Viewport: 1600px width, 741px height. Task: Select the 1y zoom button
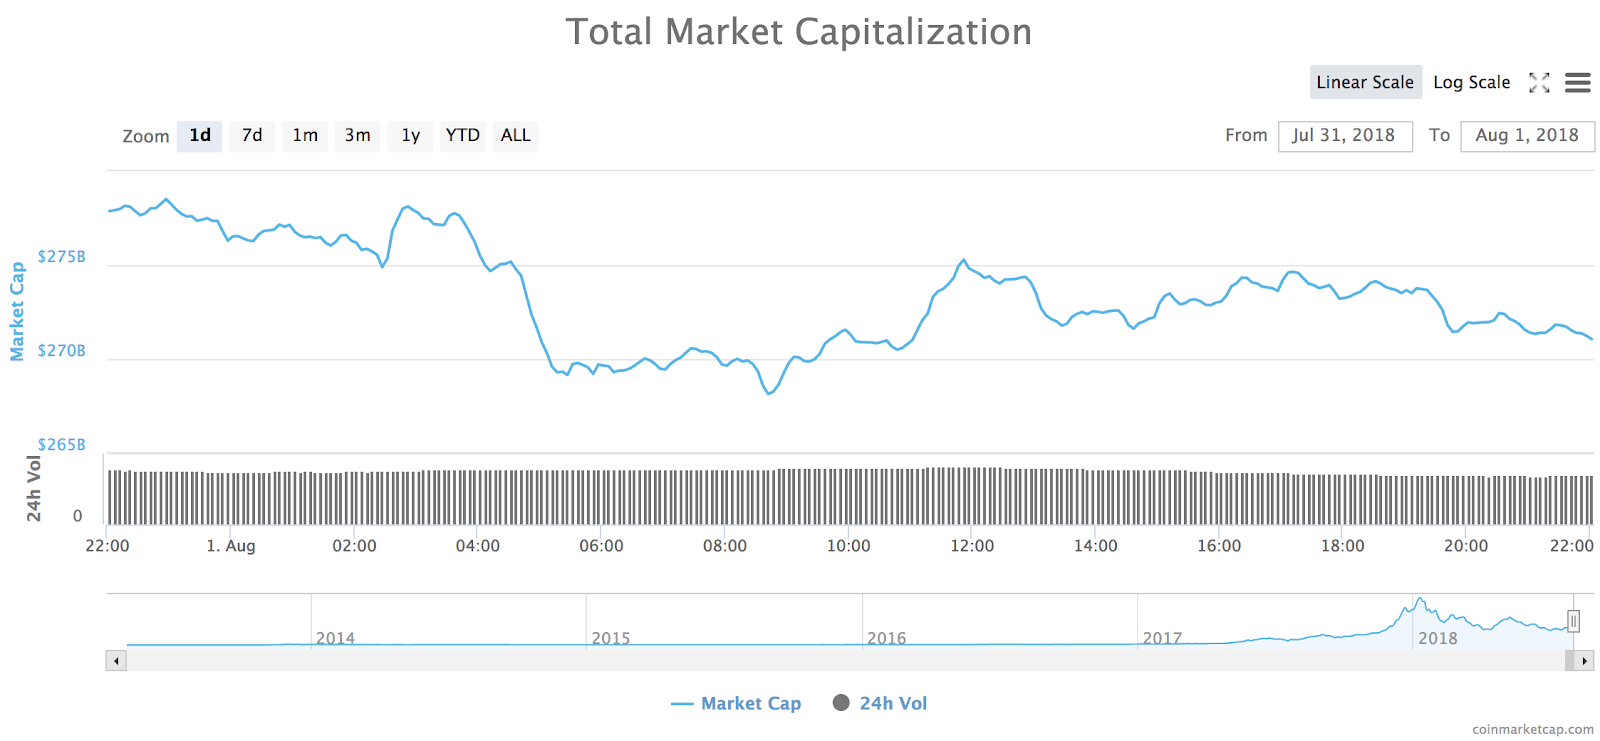(410, 136)
